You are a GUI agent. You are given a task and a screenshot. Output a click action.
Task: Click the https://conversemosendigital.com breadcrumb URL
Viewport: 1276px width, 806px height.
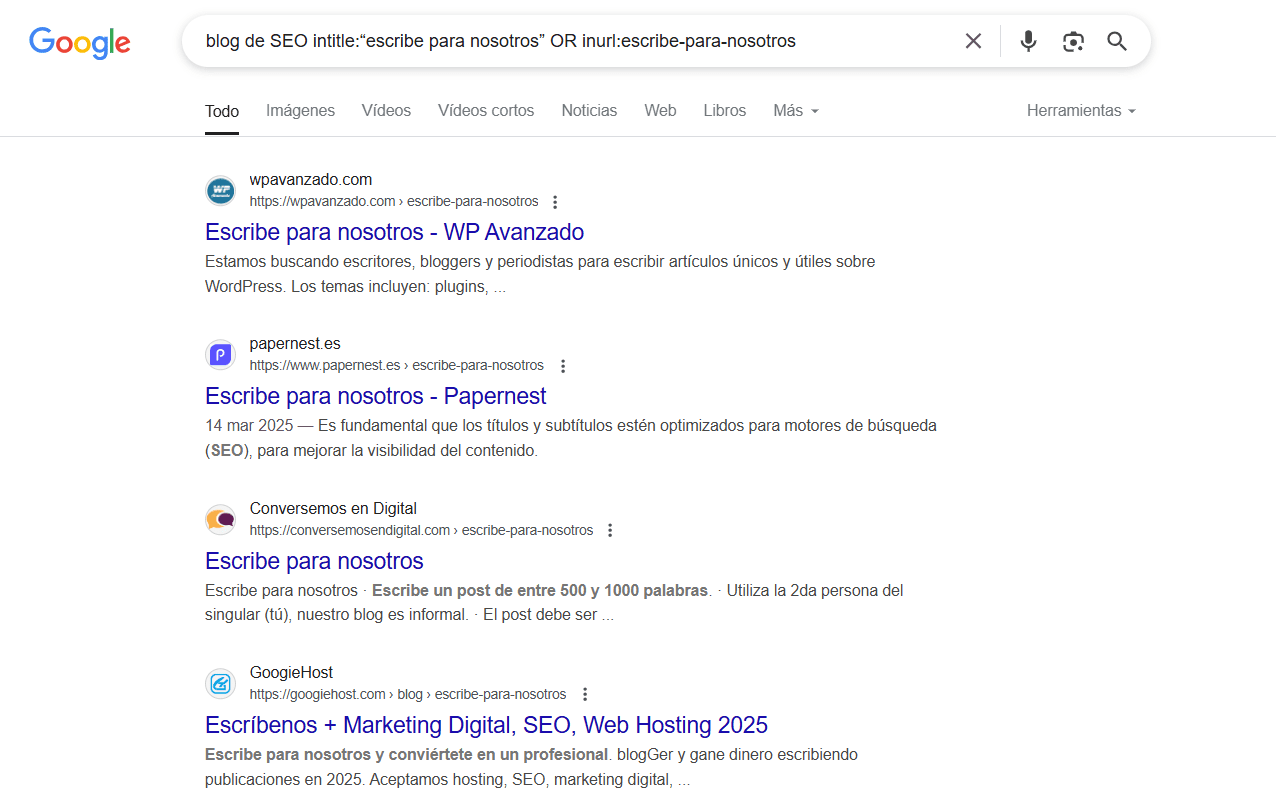coord(421,530)
